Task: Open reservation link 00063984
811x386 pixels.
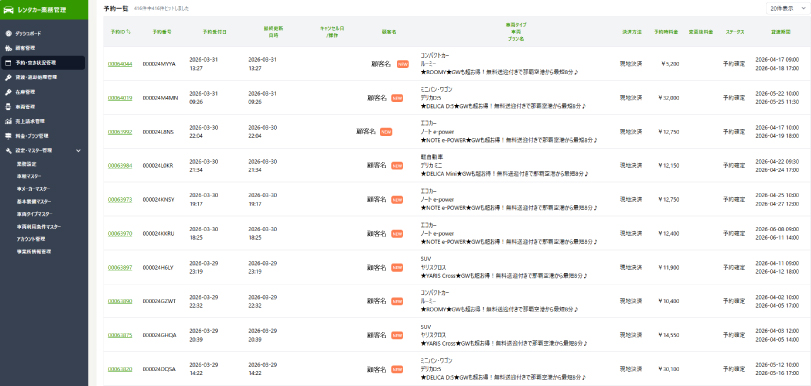Action: click(119, 166)
